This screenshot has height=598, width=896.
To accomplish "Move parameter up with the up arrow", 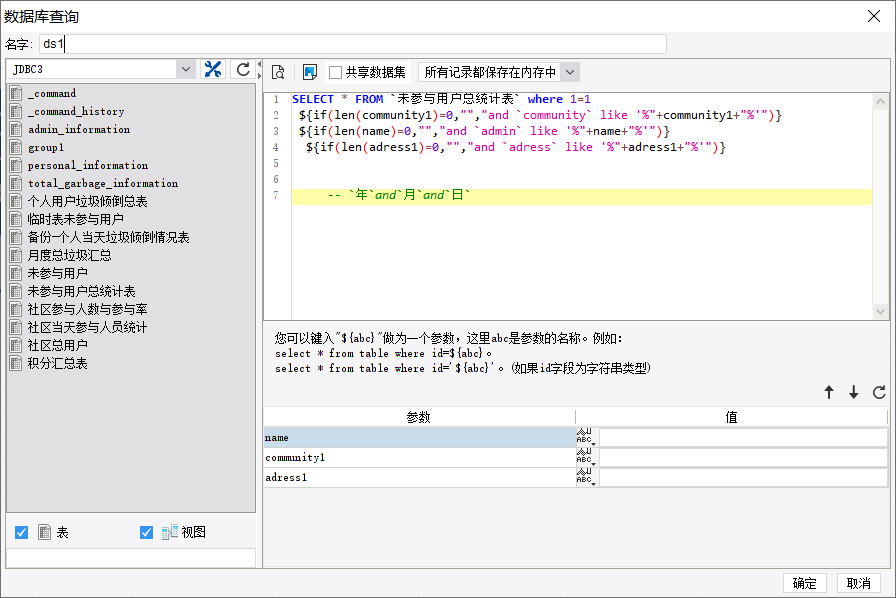I will pyautogui.click(x=829, y=393).
